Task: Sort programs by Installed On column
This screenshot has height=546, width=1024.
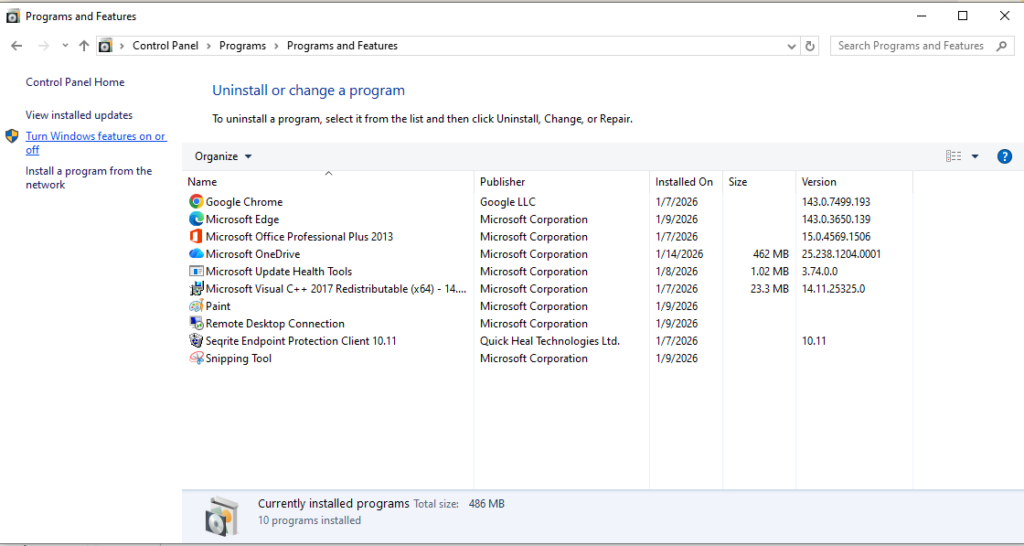Action: [x=684, y=182]
